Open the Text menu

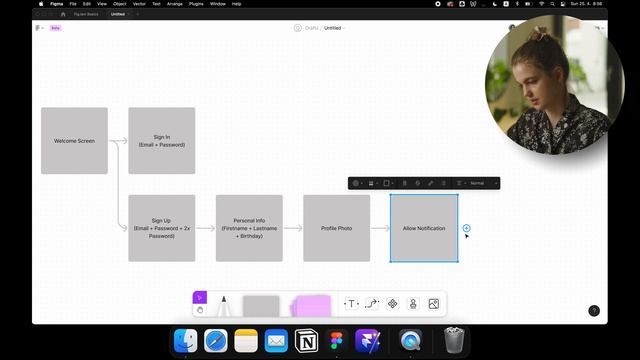pos(156,4)
